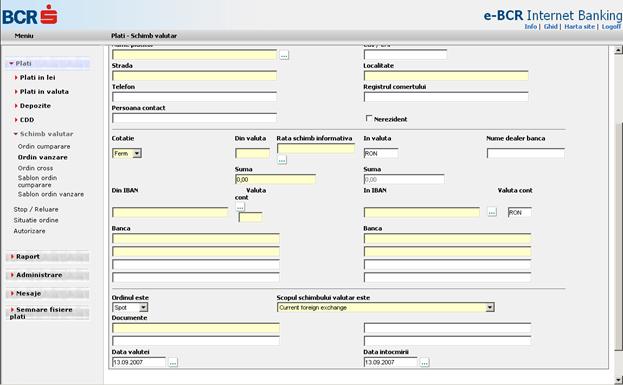Focus the Localitate input field
Image resolution: width=623 pixels, height=385 pixels.
click(446, 76)
